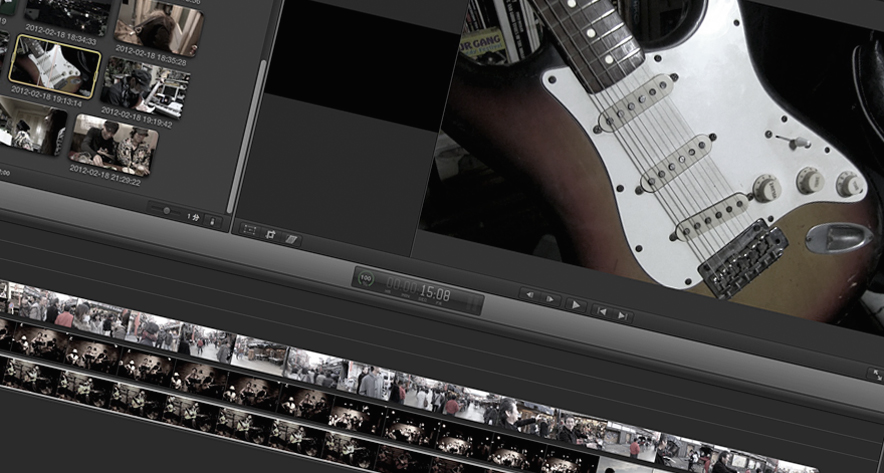
Task: Select the clip thumbnail dated 21:29:22
Action: [x=113, y=144]
